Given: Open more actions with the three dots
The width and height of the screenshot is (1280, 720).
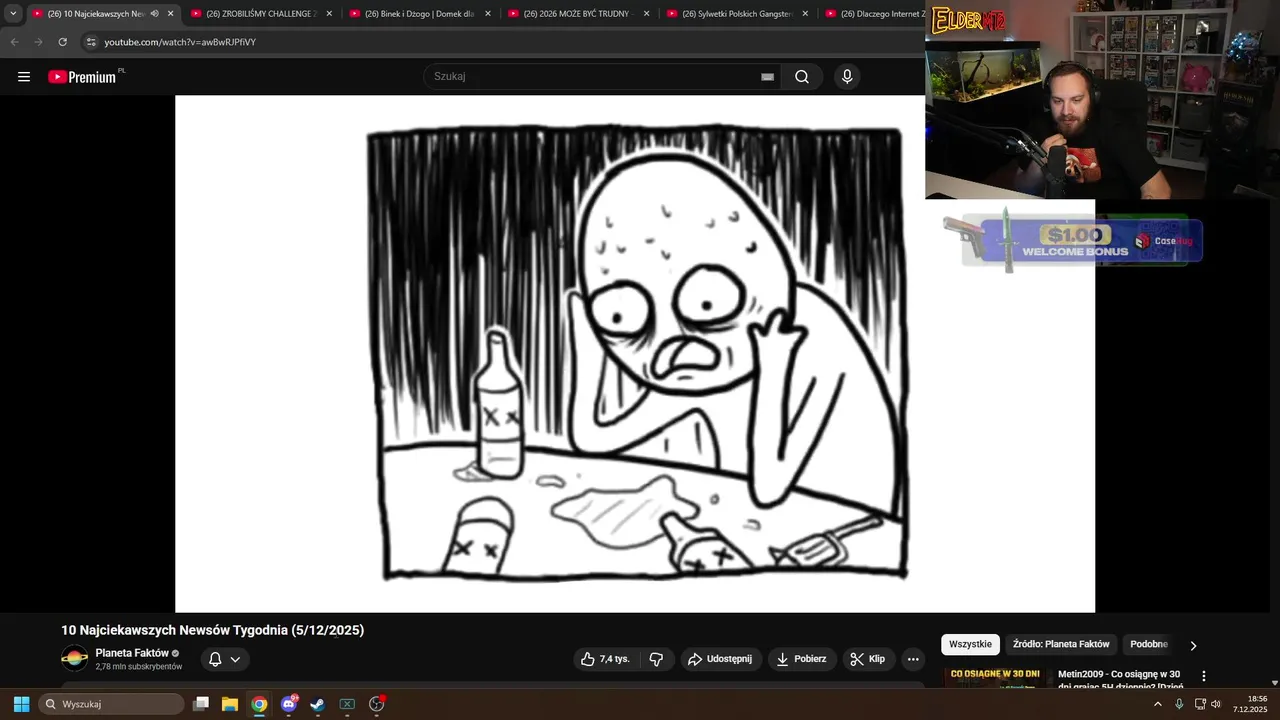Looking at the screenshot, I should [913, 659].
